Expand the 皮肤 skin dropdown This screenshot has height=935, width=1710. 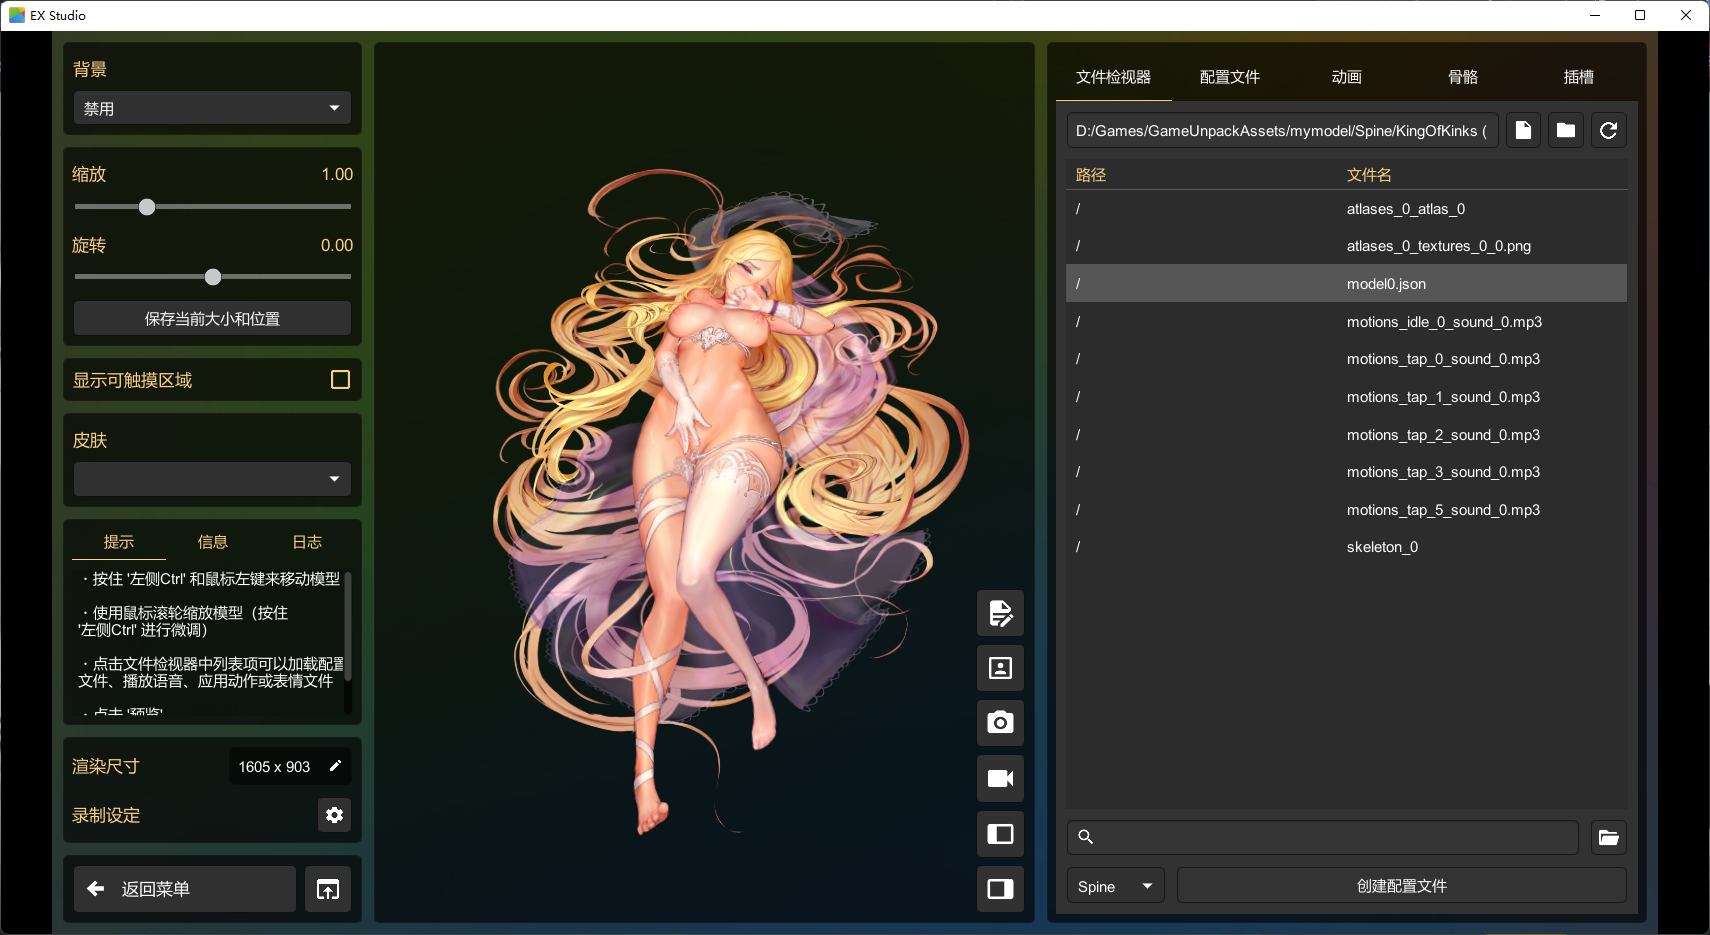pos(212,479)
